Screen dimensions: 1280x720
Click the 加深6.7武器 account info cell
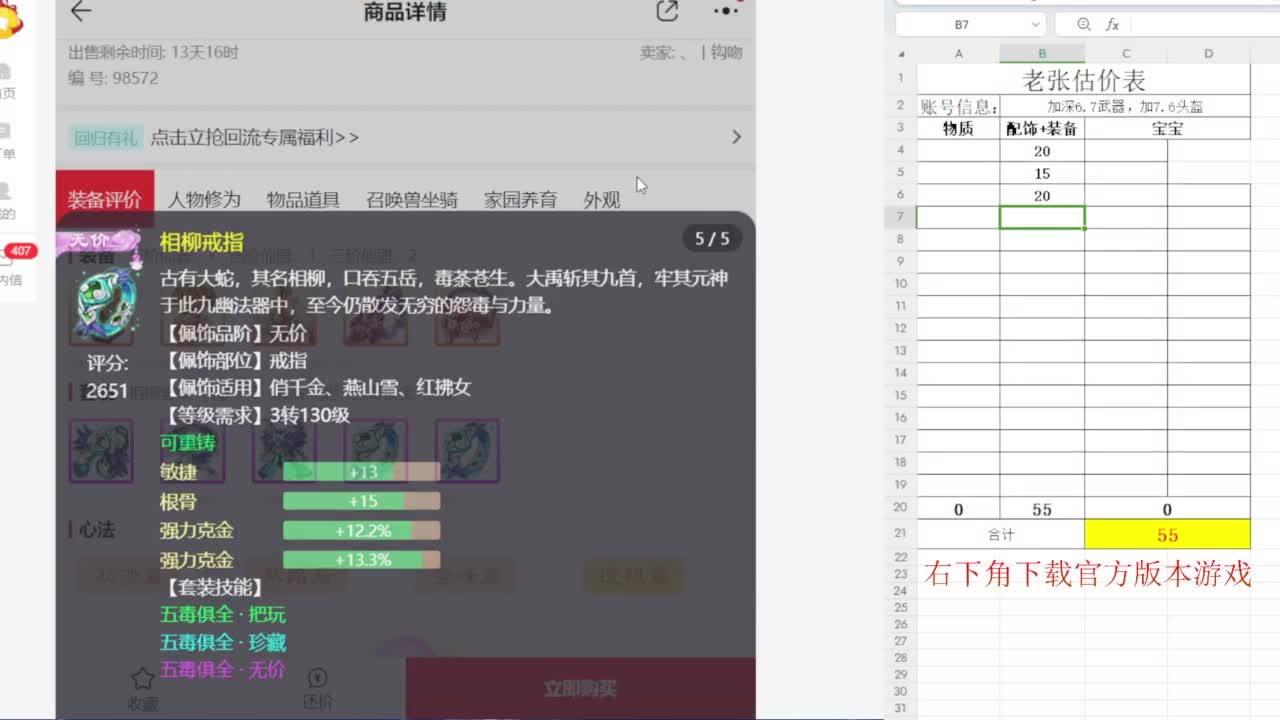click(1125, 107)
